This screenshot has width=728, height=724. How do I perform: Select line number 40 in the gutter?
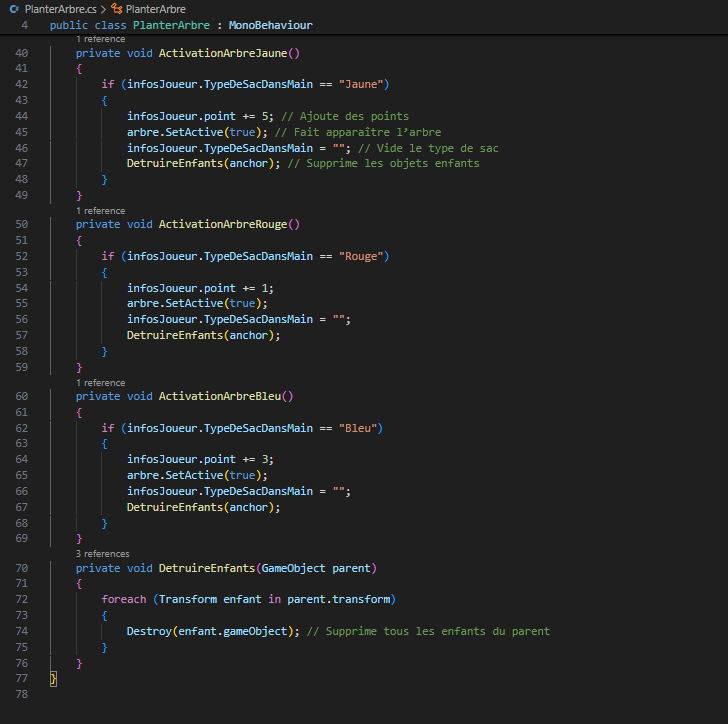click(22, 53)
